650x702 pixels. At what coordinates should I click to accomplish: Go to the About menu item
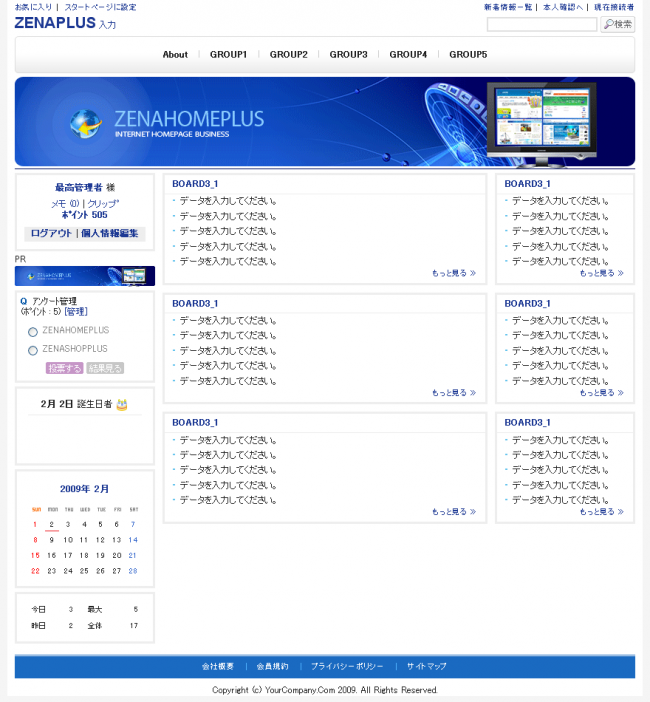coord(175,55)
